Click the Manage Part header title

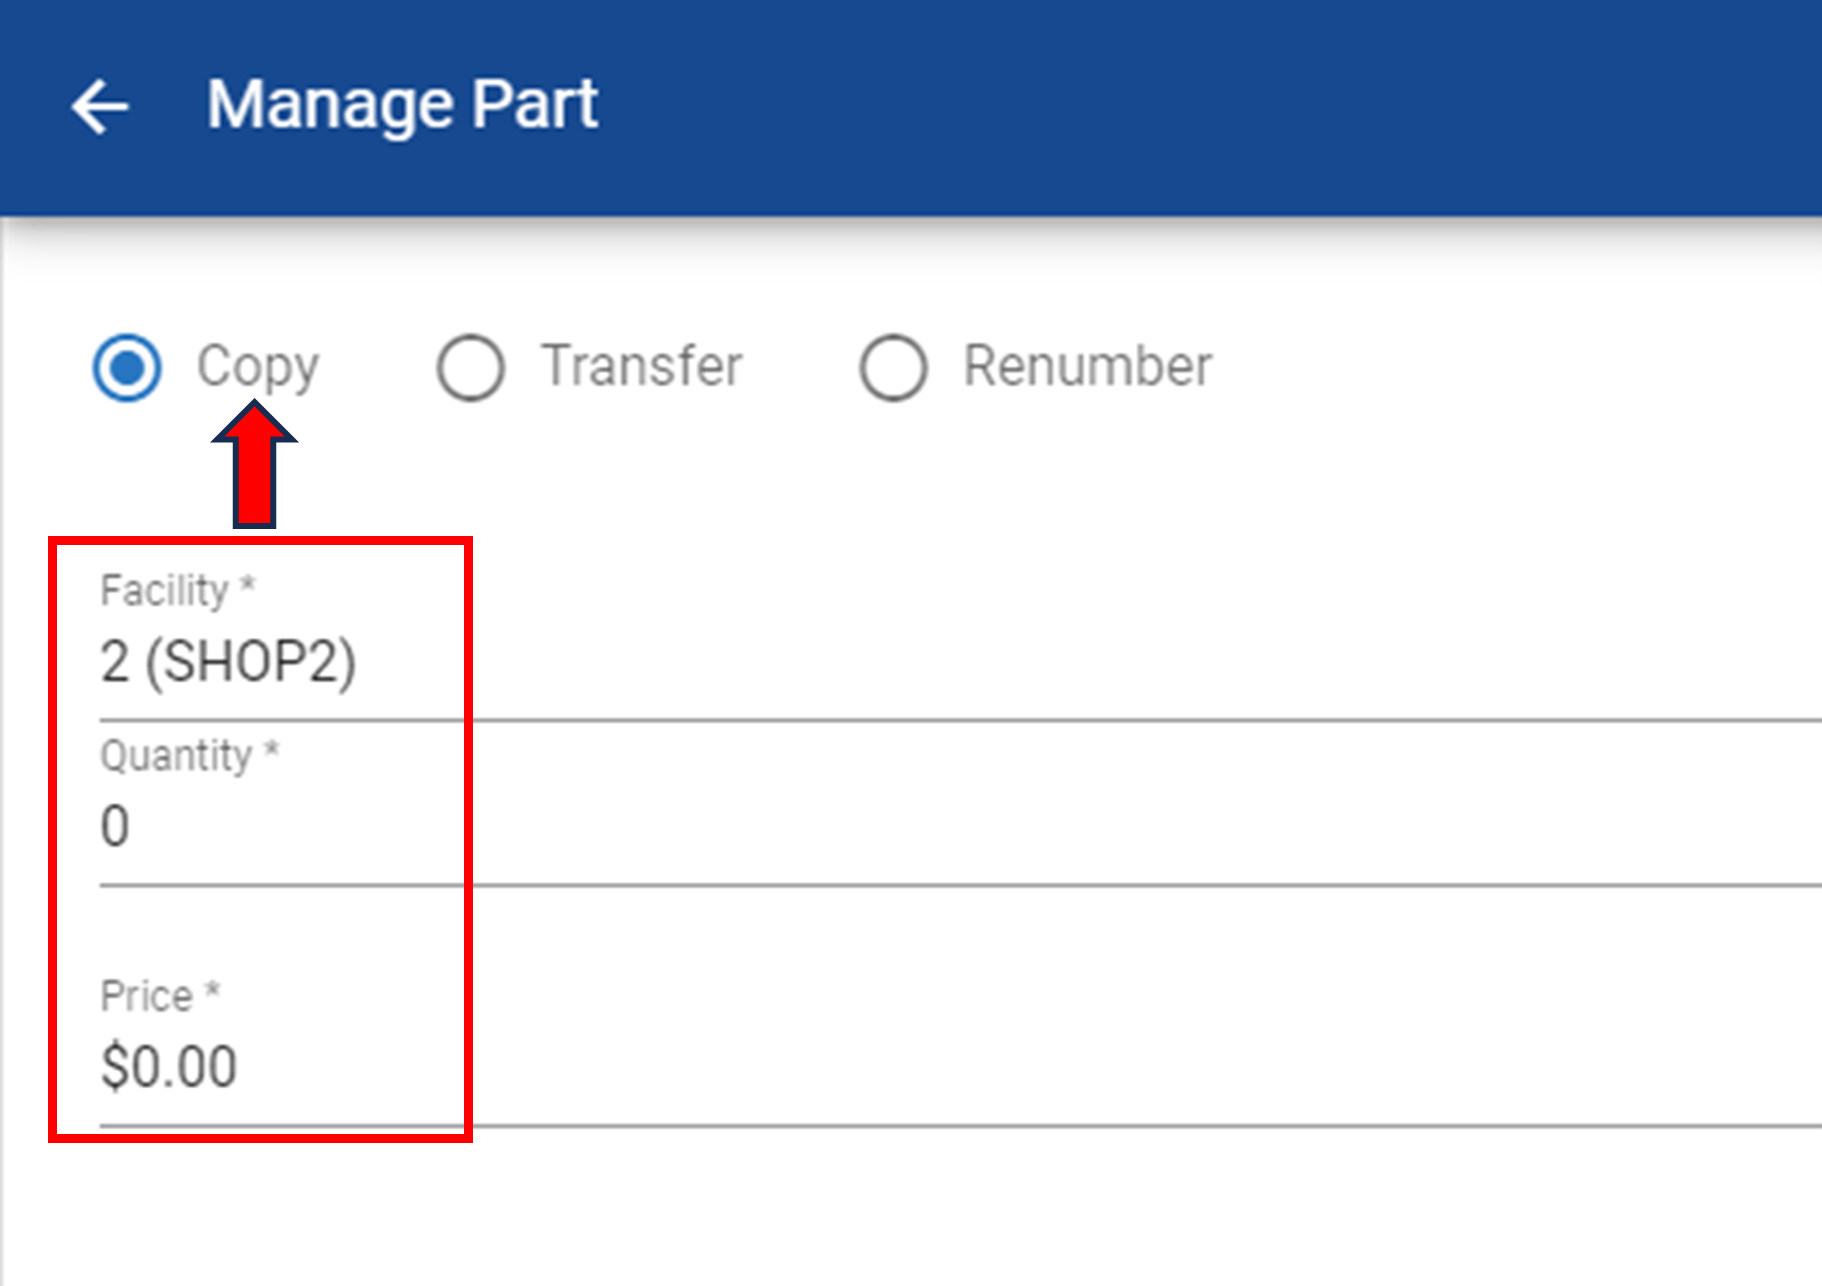pyautogui.click(x=402, y=104)
